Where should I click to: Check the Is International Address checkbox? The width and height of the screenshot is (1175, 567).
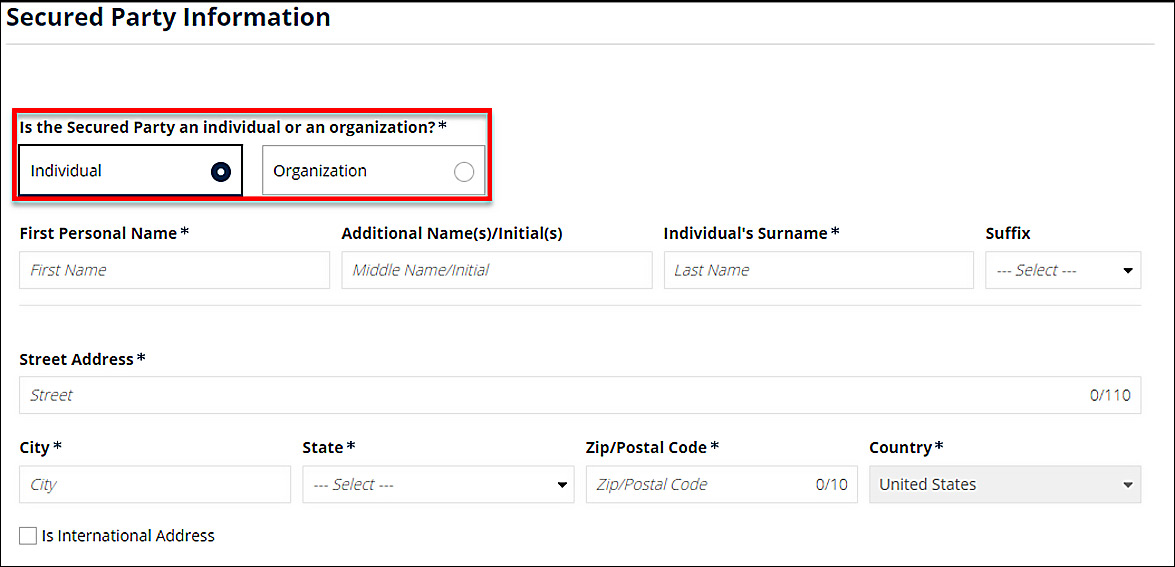[x=28, y=536]
